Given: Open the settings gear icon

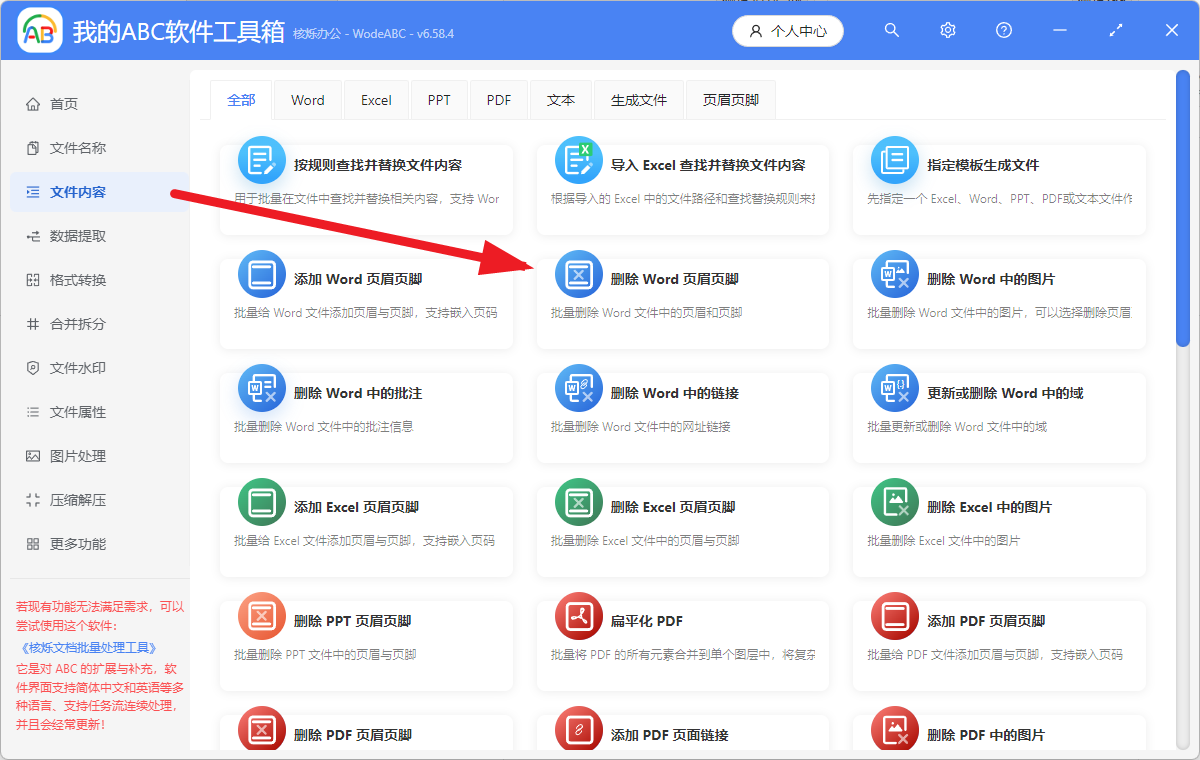Looking at the screenshot, I should tap(947, 30).
